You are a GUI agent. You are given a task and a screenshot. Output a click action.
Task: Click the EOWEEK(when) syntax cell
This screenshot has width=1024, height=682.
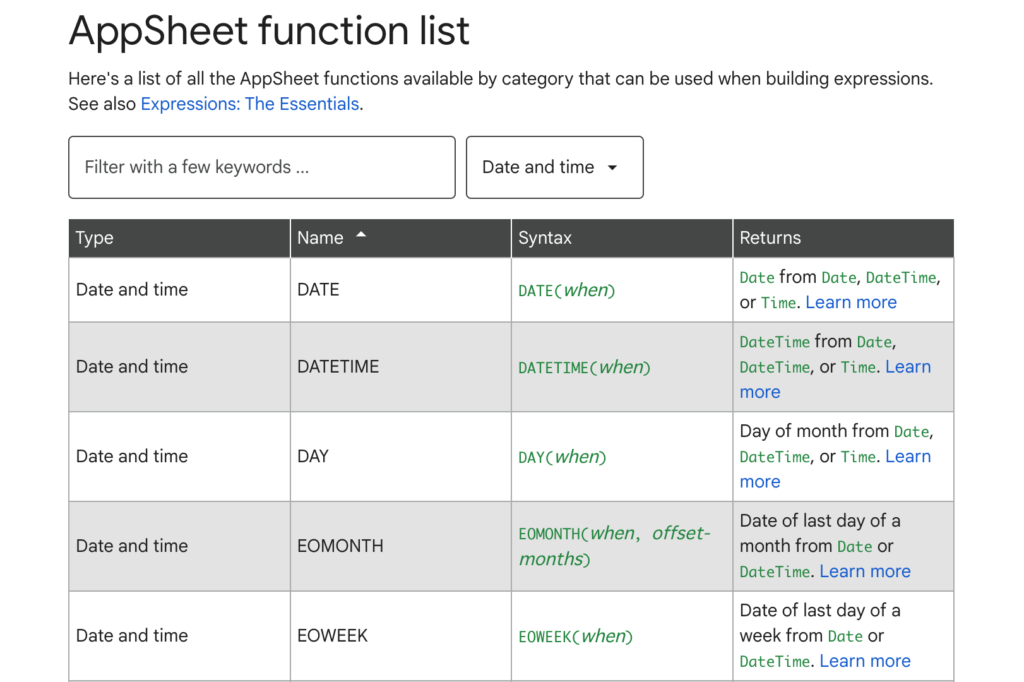click(x=622, y=636)
